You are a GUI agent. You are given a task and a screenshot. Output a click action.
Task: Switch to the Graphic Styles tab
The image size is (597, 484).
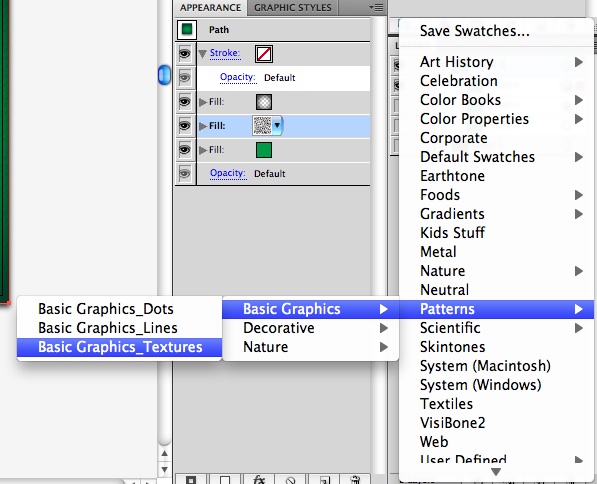pos(292,8)
